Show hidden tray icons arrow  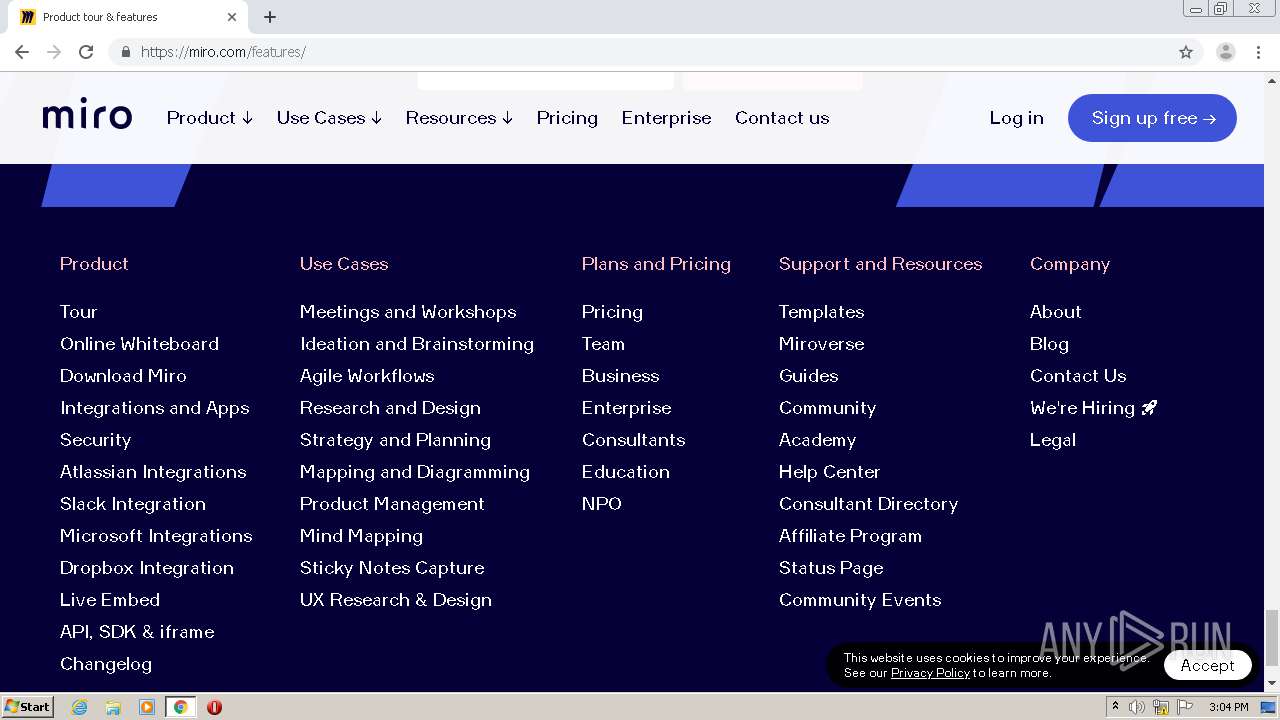pos(1115,707)
